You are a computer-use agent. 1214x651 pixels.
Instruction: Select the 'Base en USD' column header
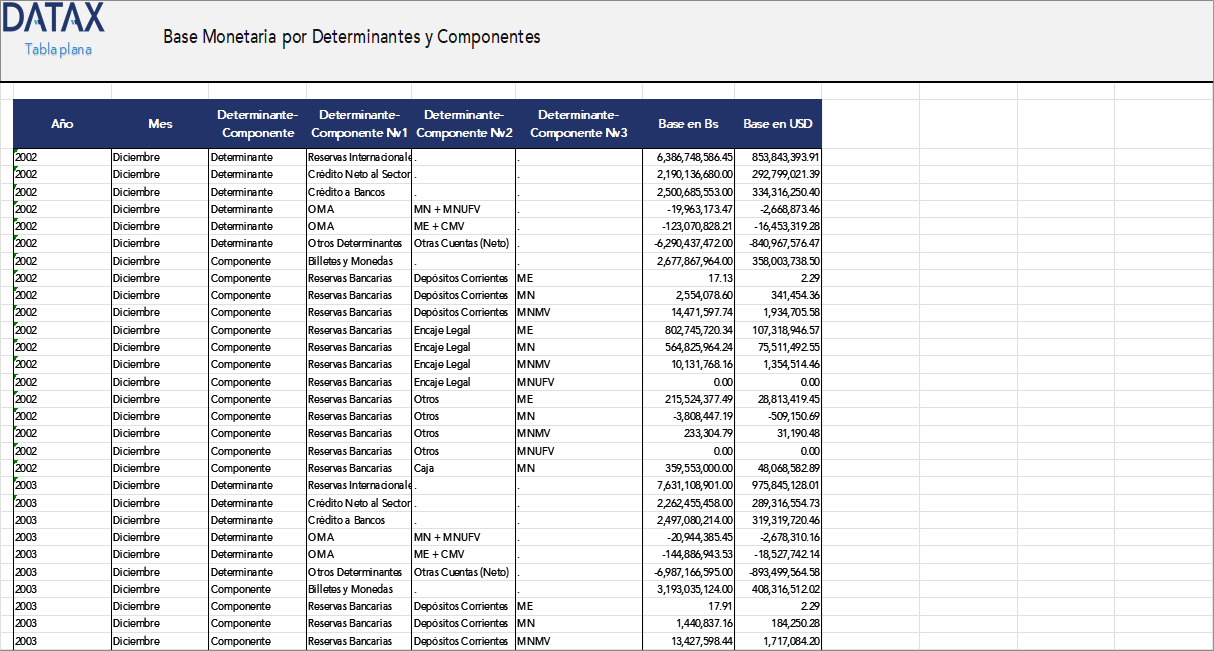pos(777,123)
